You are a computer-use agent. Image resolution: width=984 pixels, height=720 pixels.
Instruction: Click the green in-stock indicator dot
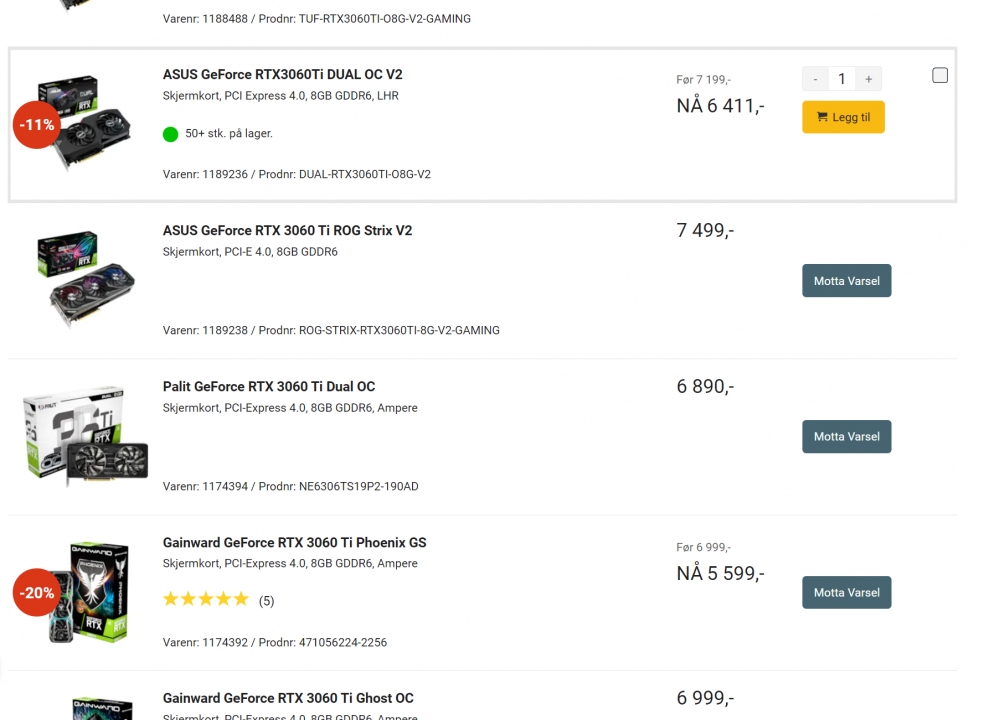170,134
